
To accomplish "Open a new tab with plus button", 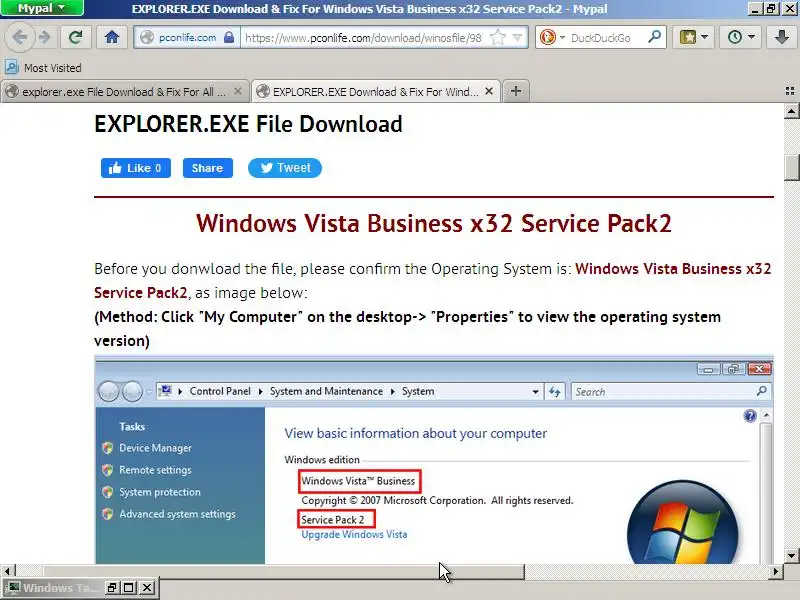I will (x=516, y=91).
